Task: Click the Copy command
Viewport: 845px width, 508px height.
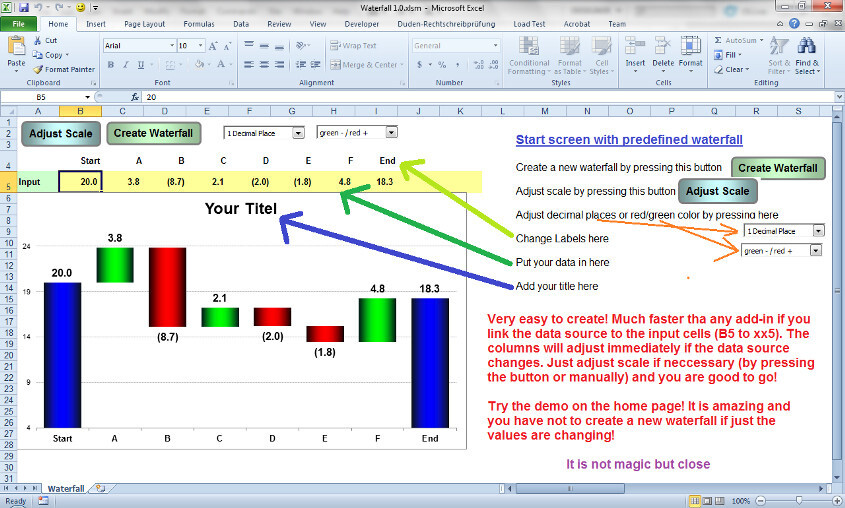Action: [x=53, y=55]
